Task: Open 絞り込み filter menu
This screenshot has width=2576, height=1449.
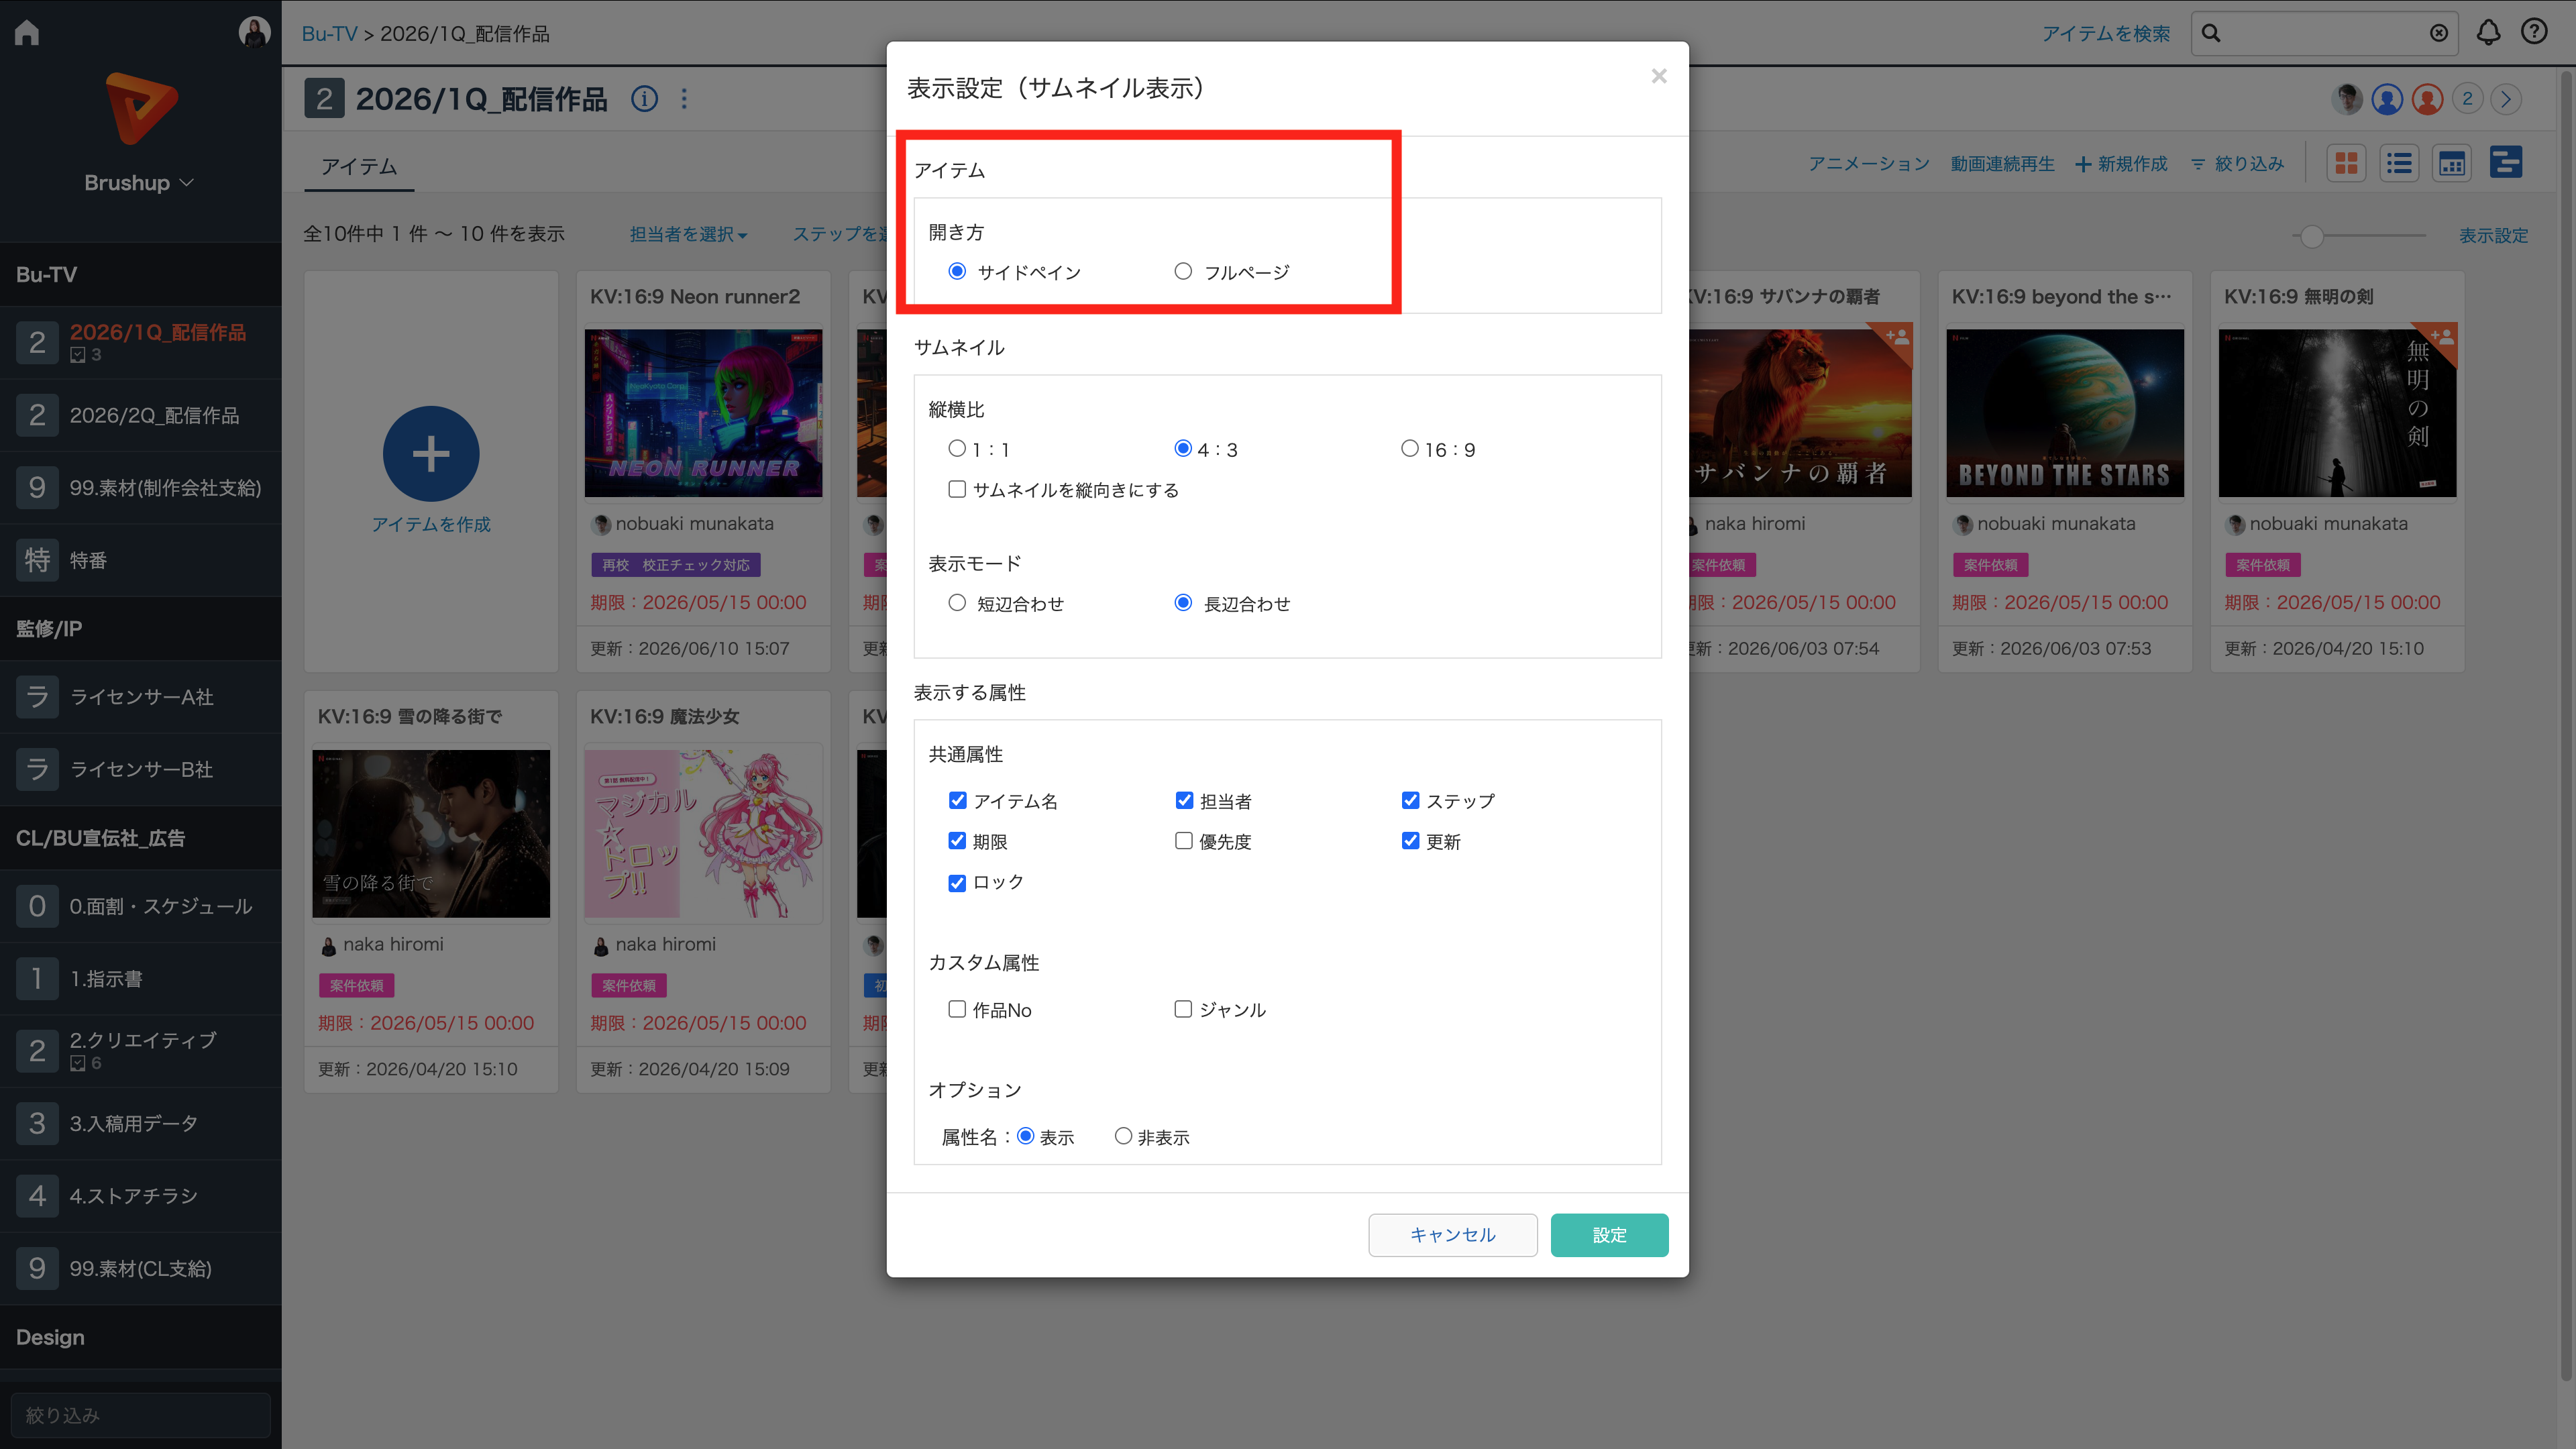Action: (2238, 164)
